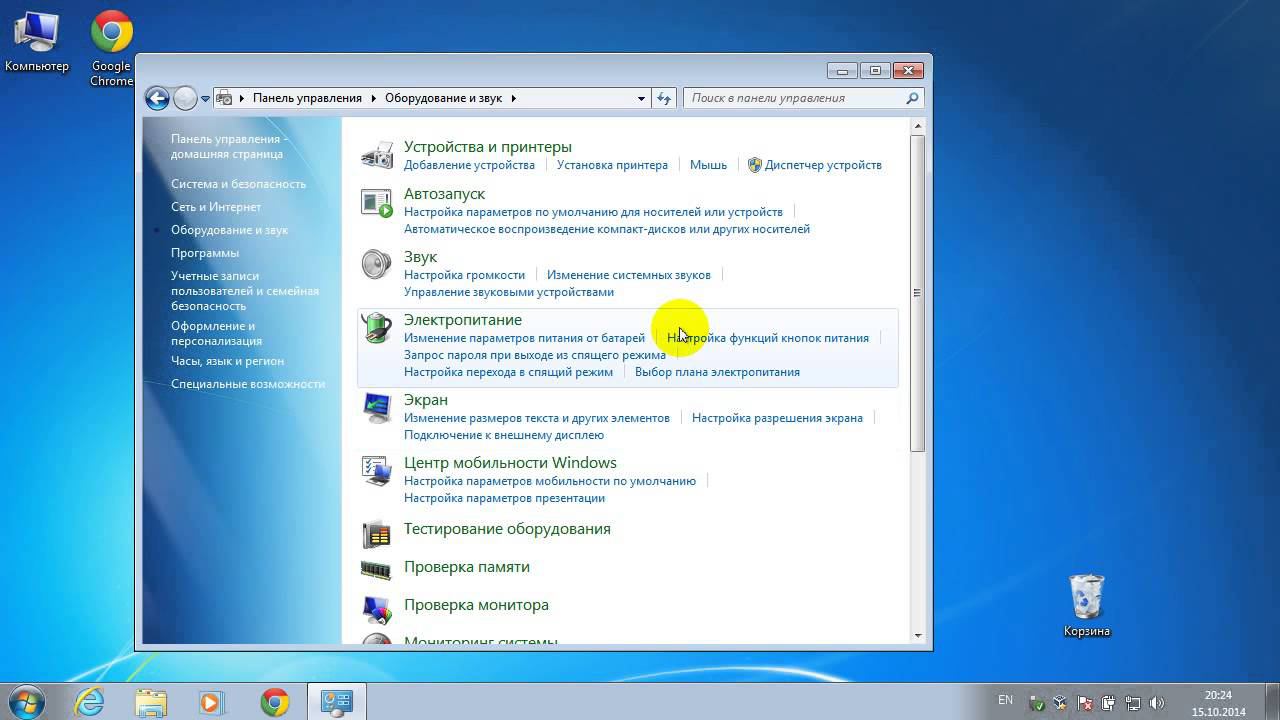Select the Google Chrome desktop shortcut

(x=111, y=50)
